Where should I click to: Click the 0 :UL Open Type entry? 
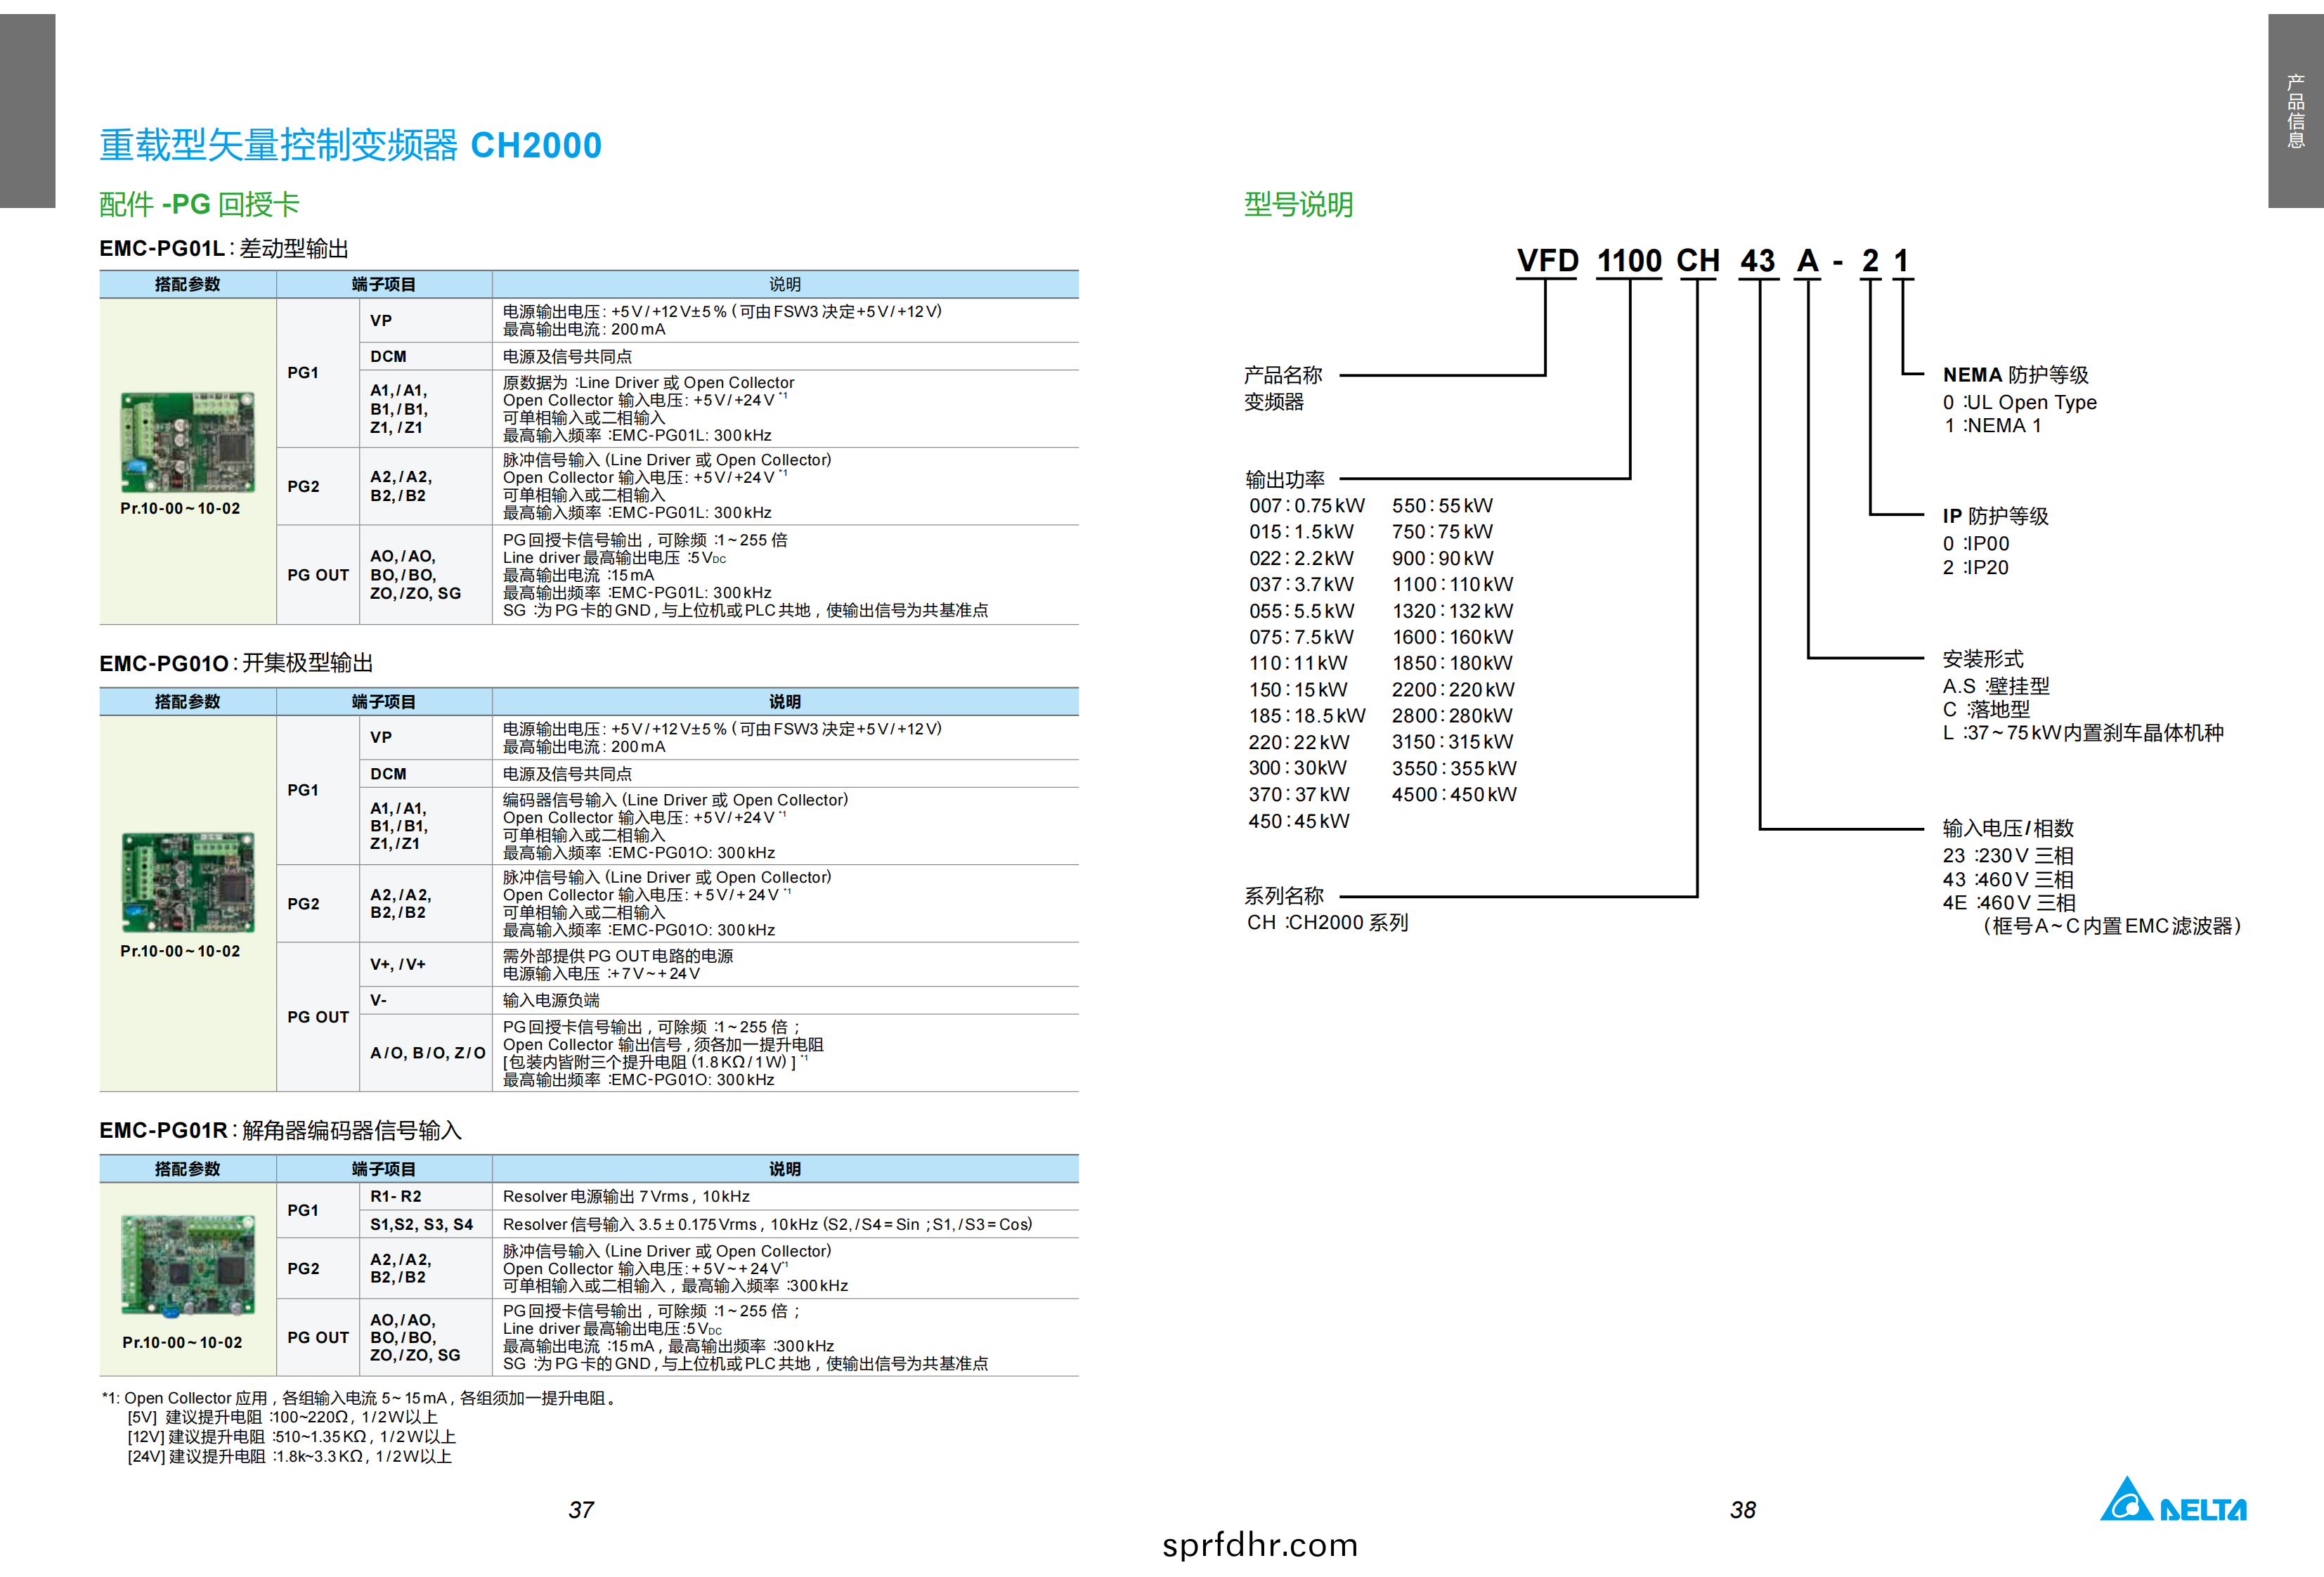coord(2019,403)
